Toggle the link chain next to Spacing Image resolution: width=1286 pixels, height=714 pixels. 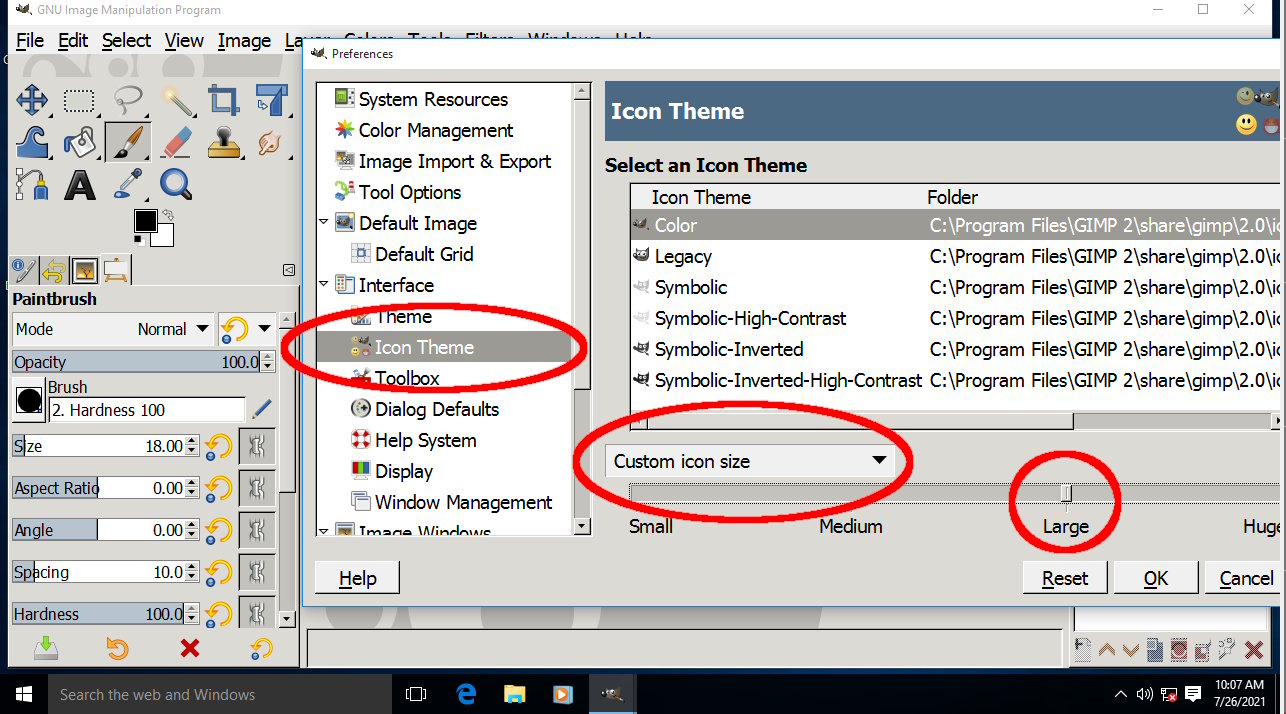click(257, 572)
